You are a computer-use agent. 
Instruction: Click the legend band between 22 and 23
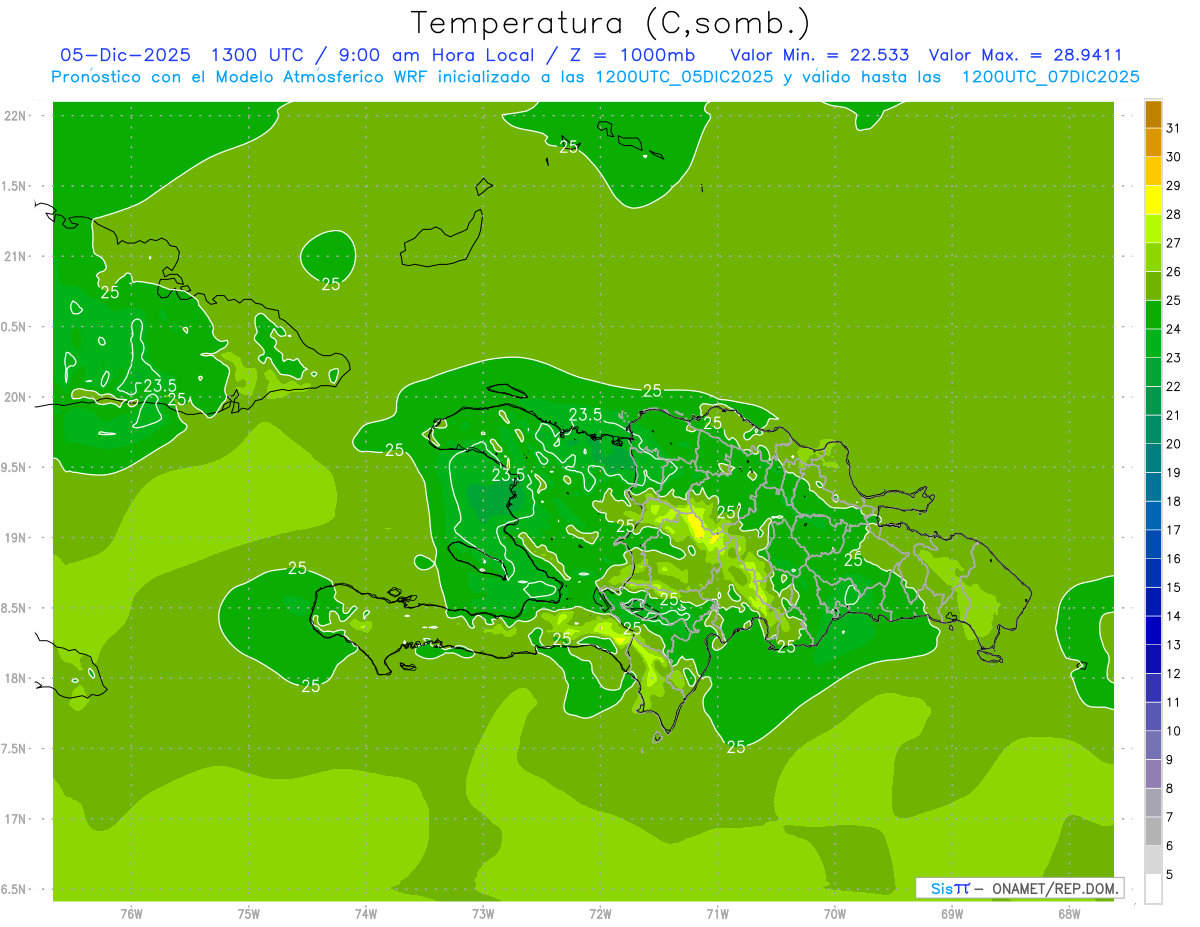[1153, 373]
